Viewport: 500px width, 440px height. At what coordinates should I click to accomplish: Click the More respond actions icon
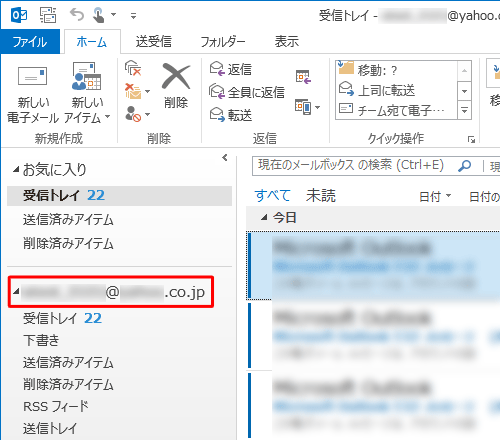303,107
